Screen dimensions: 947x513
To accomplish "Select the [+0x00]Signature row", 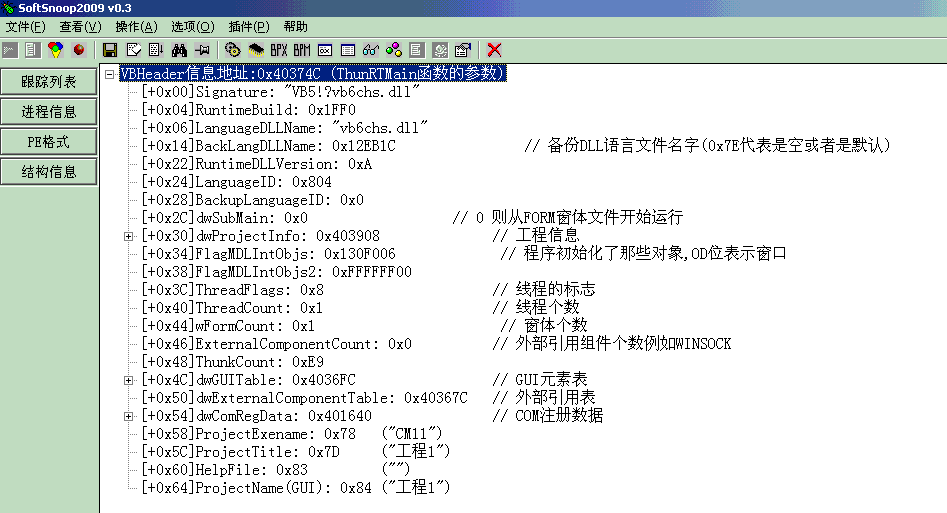I will (280, 92).
